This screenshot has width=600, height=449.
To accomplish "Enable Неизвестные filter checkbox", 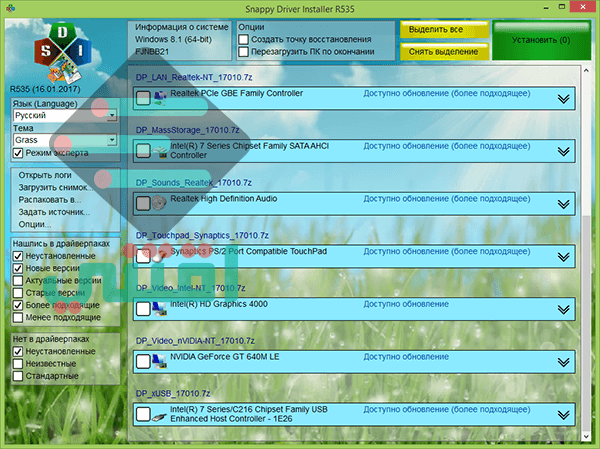I will pyautogui.click(x=18, y=364).
